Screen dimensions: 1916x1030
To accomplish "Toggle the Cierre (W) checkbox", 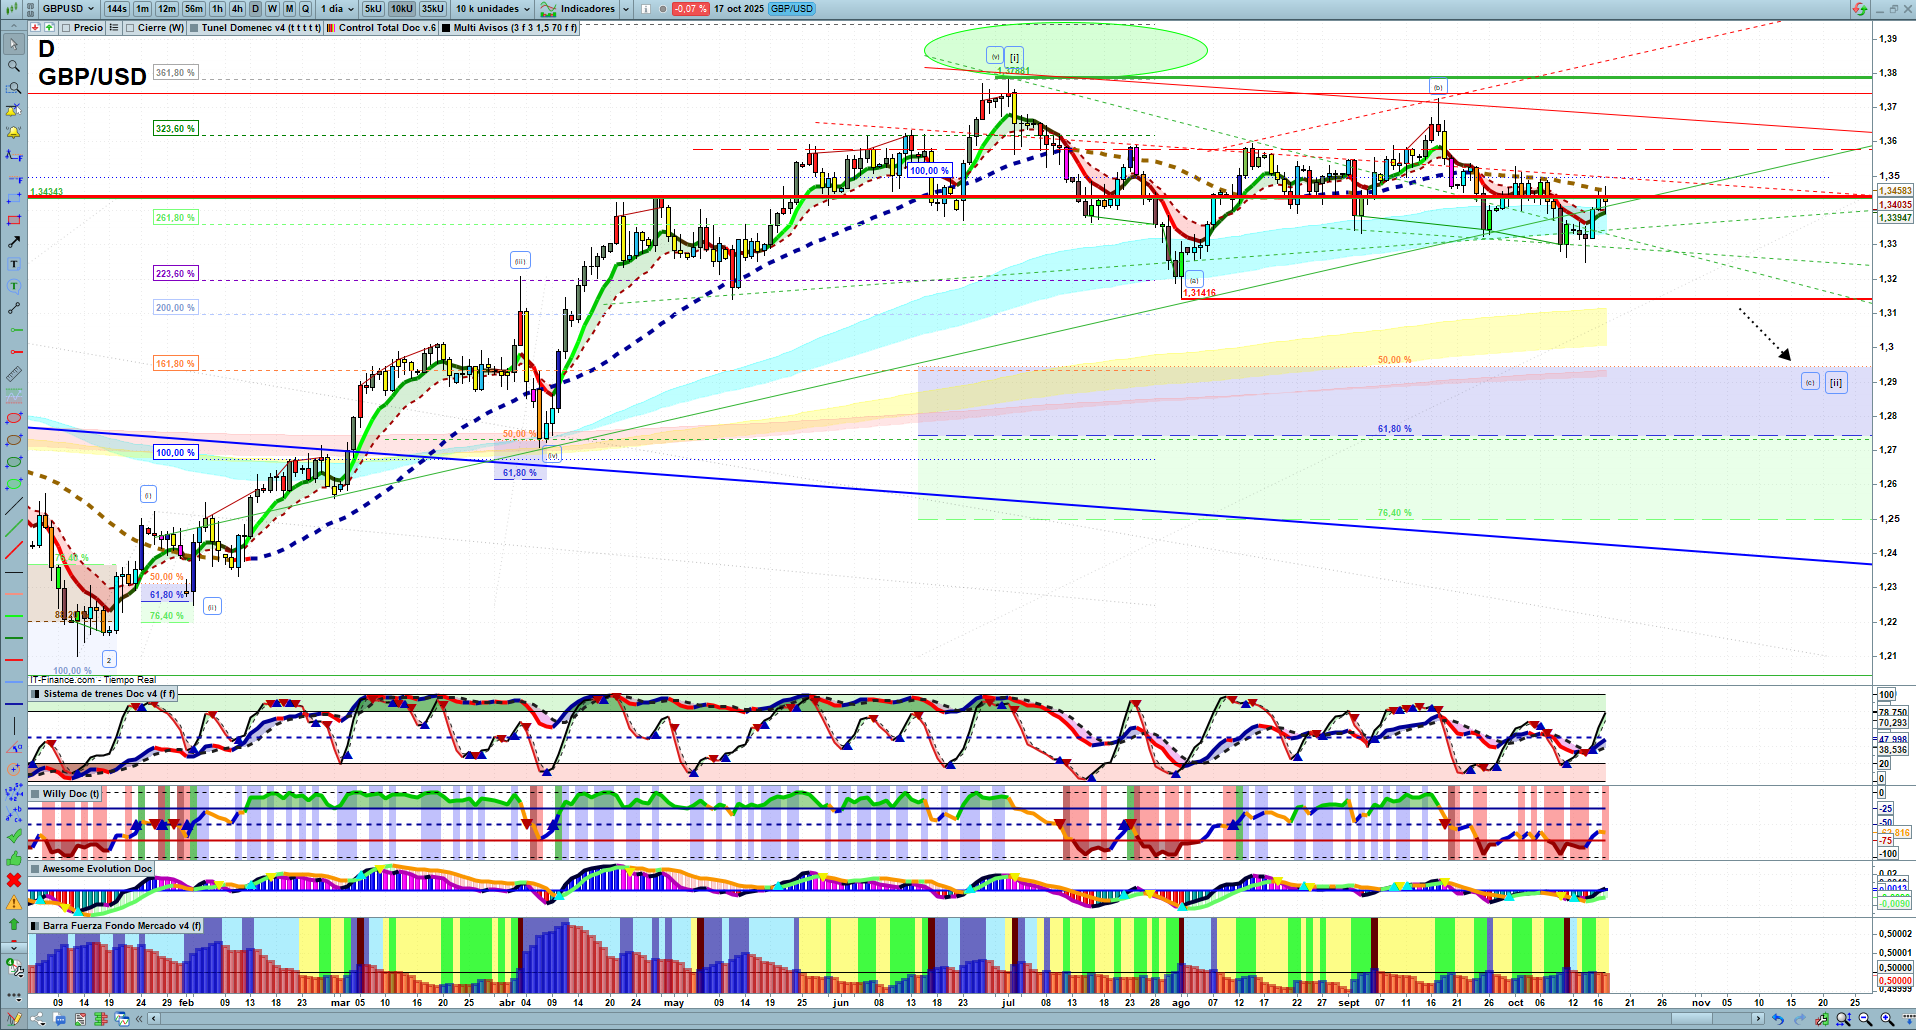I will [x=131, y=28].
